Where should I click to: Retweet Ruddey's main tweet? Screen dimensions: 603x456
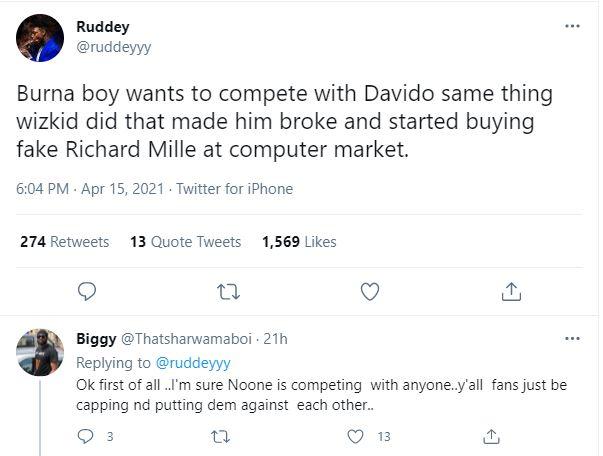point(228,291)
